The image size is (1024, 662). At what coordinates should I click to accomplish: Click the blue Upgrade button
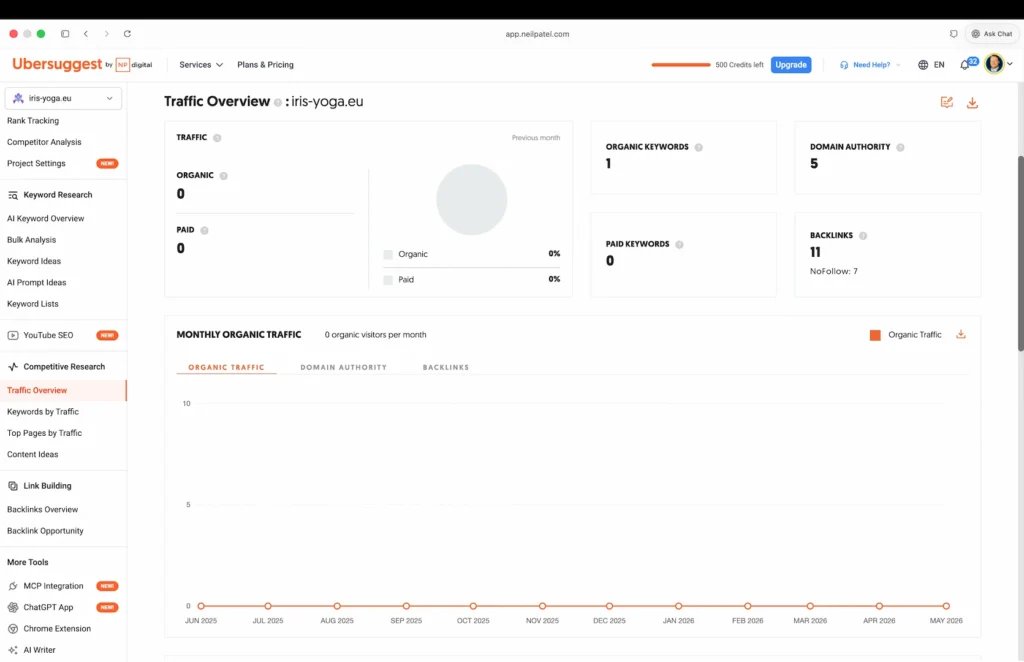point(790,65)
